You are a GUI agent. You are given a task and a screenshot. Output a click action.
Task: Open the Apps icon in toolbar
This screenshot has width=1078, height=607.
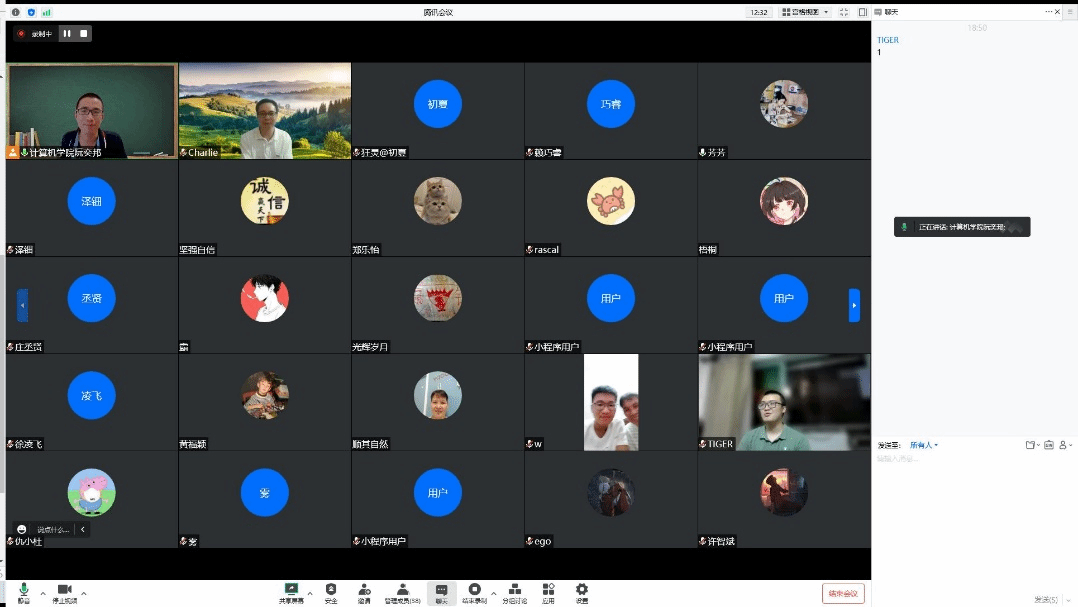(x=548, y=591)
